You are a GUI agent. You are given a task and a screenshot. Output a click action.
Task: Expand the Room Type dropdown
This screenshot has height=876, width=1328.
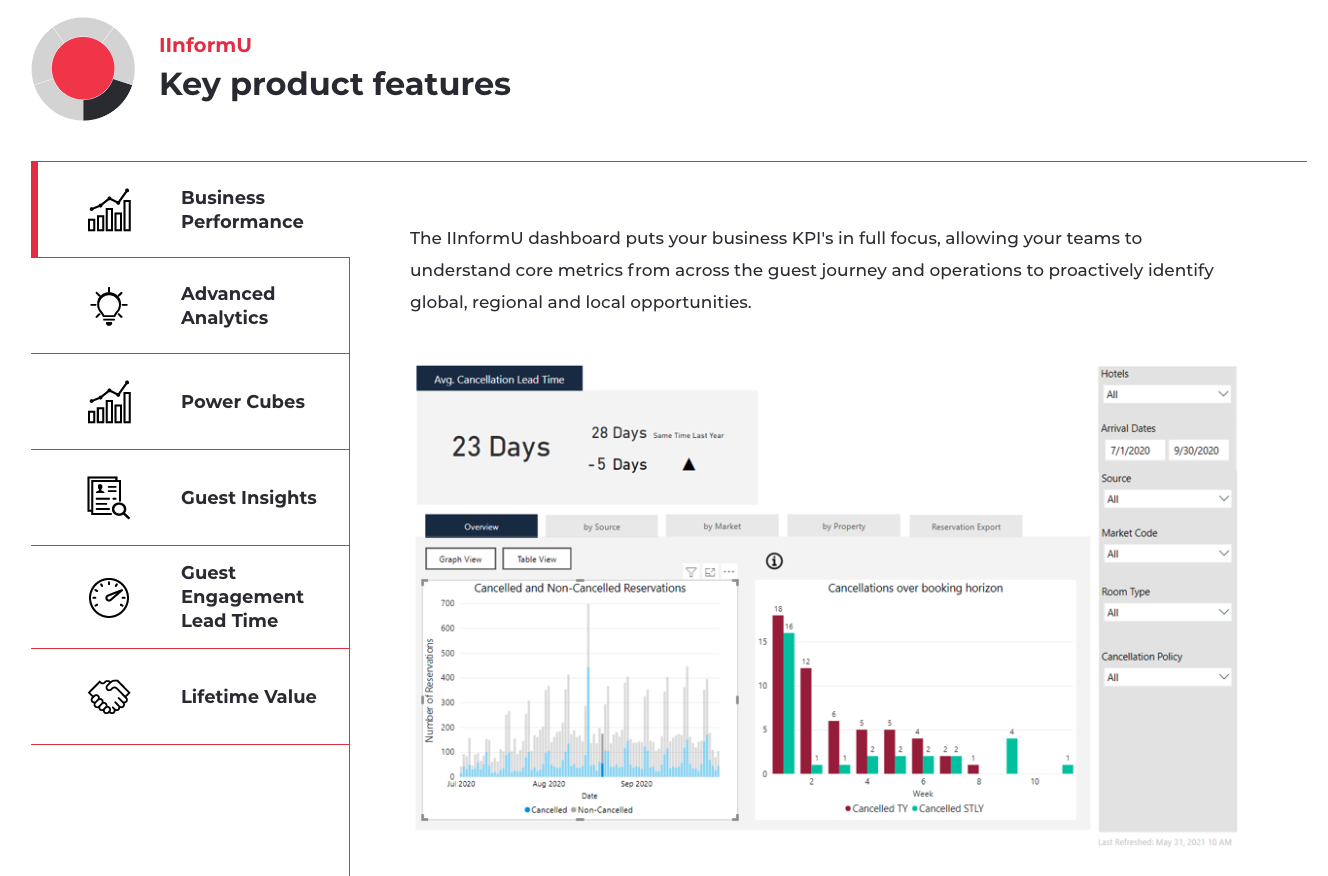1166,612
